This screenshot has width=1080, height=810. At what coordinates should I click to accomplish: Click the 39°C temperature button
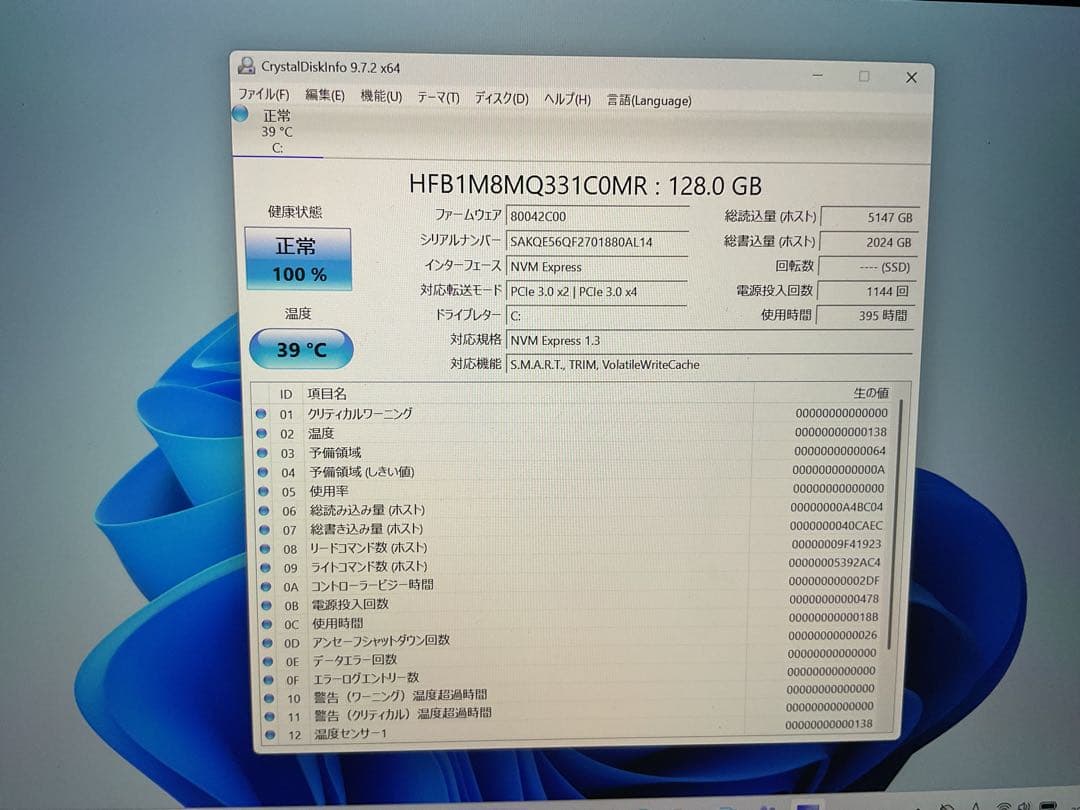click(301, 349)
